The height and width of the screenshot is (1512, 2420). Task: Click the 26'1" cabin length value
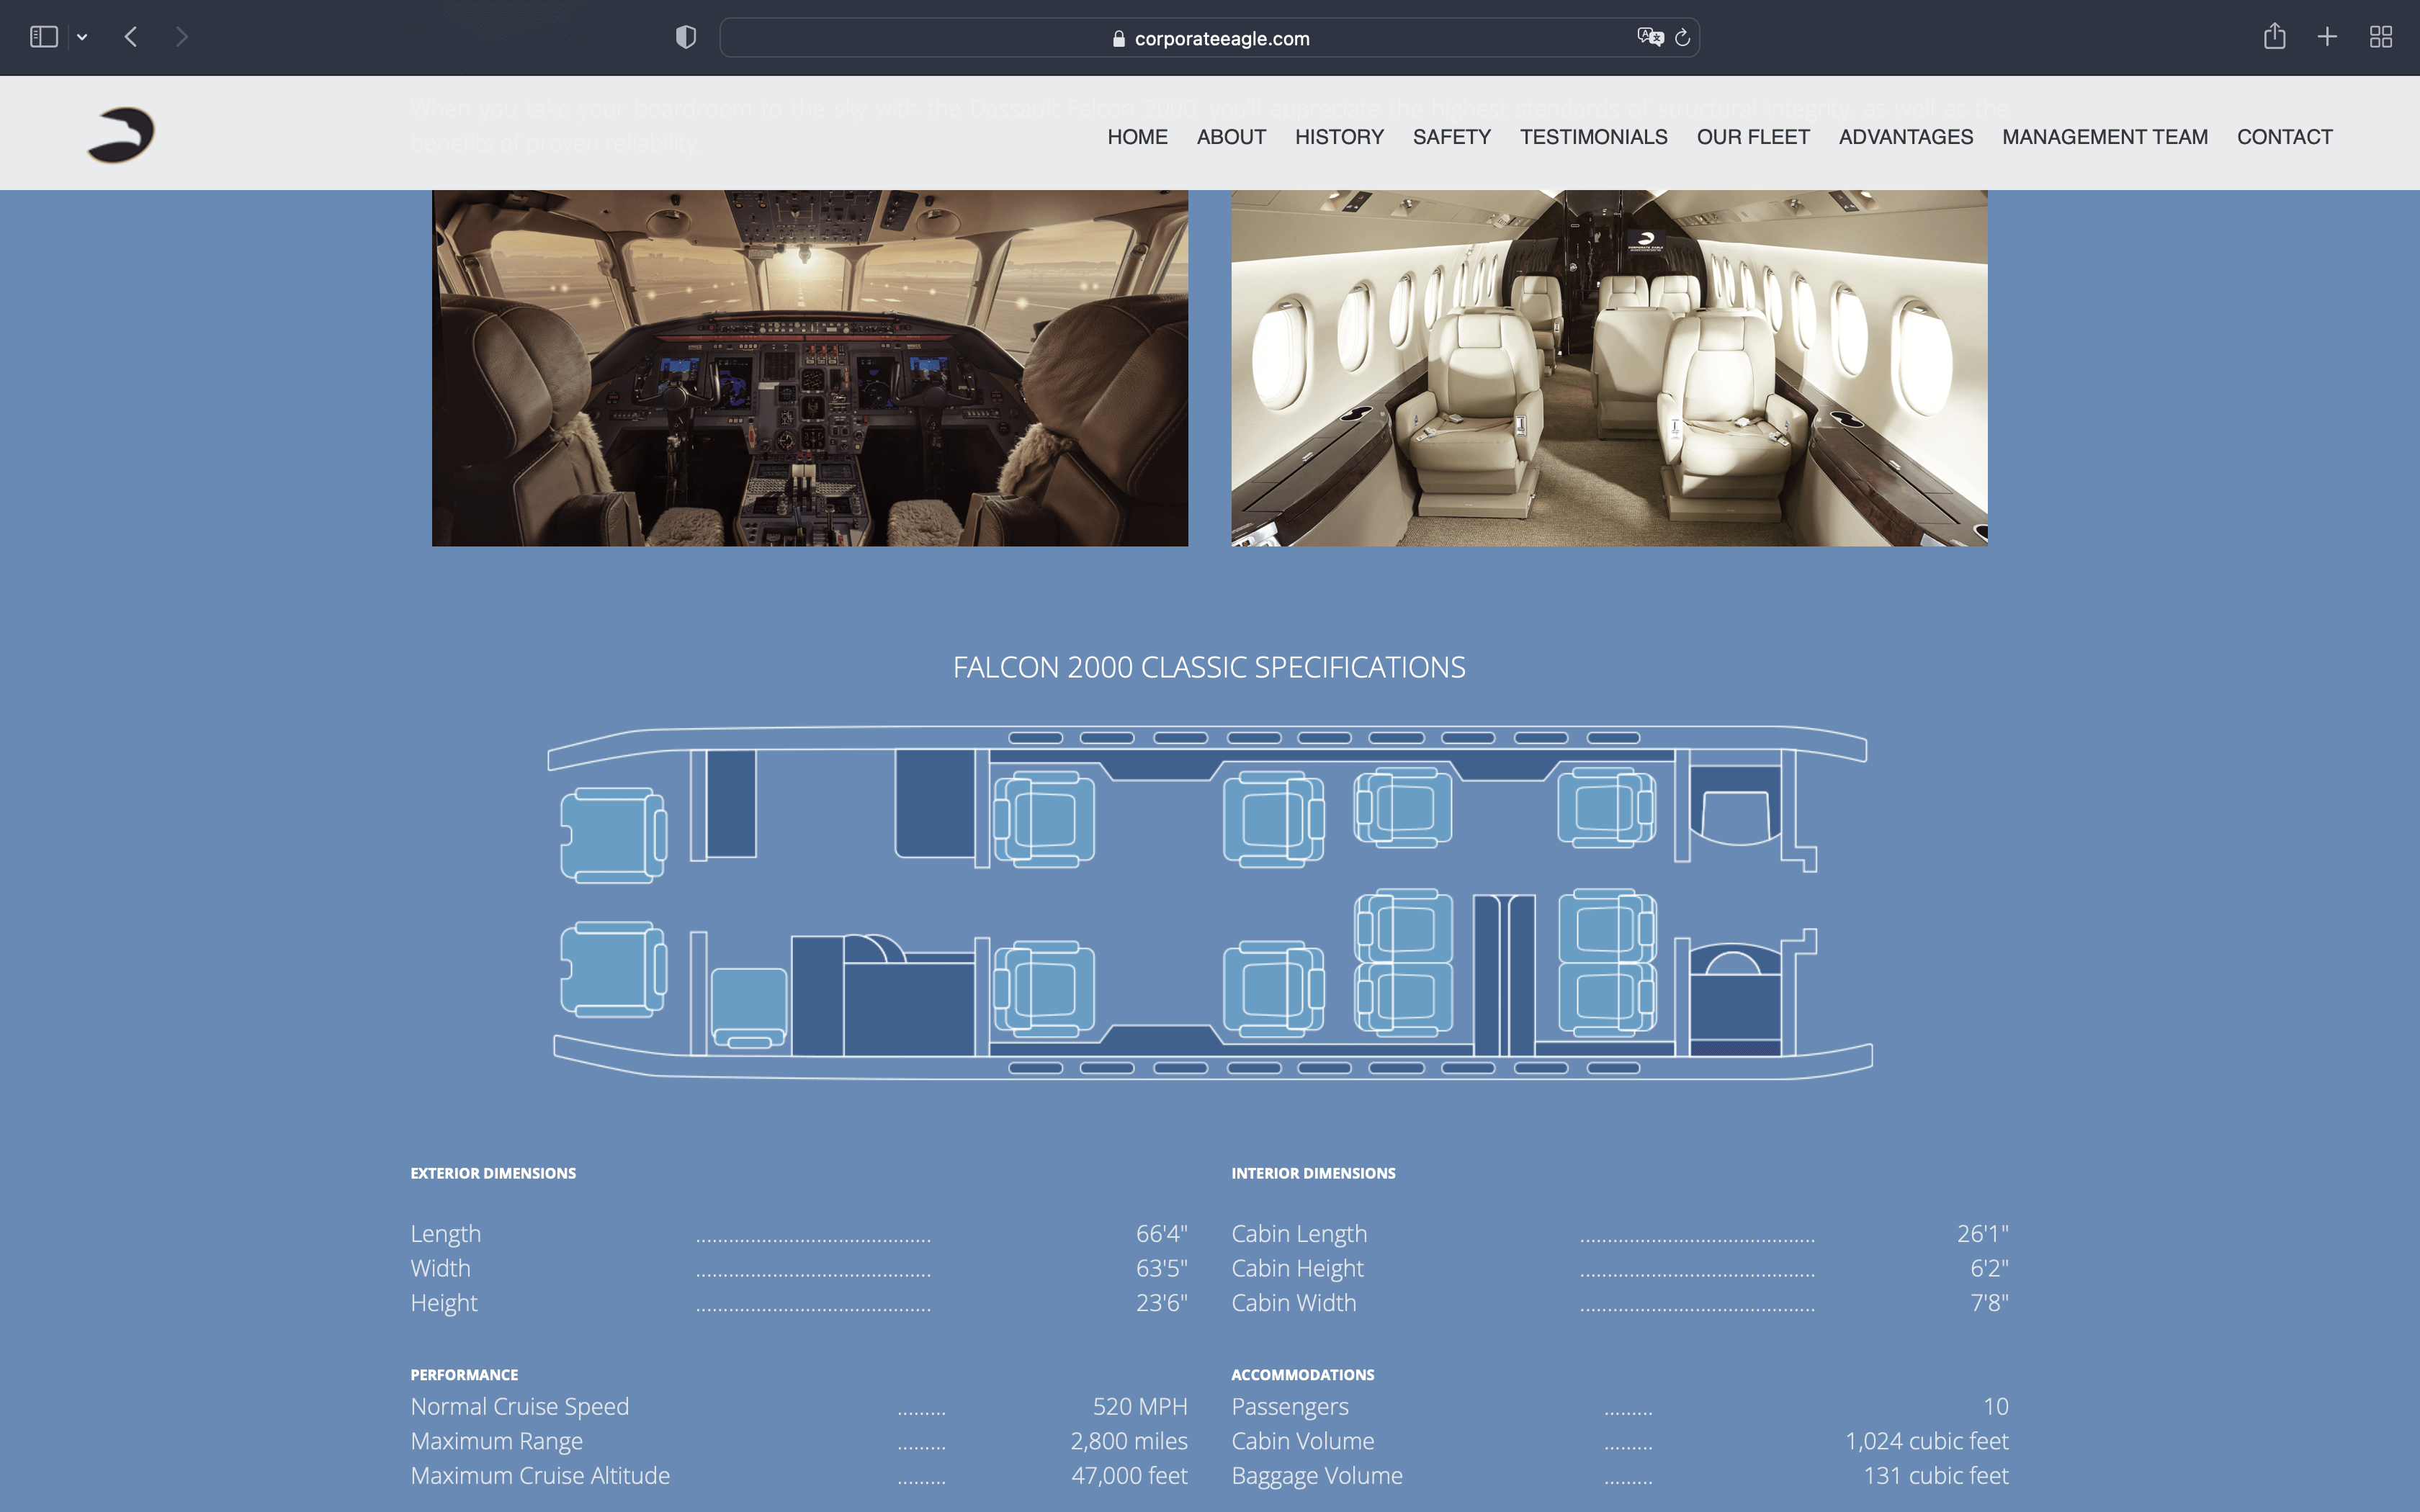pos(1982,1233)
